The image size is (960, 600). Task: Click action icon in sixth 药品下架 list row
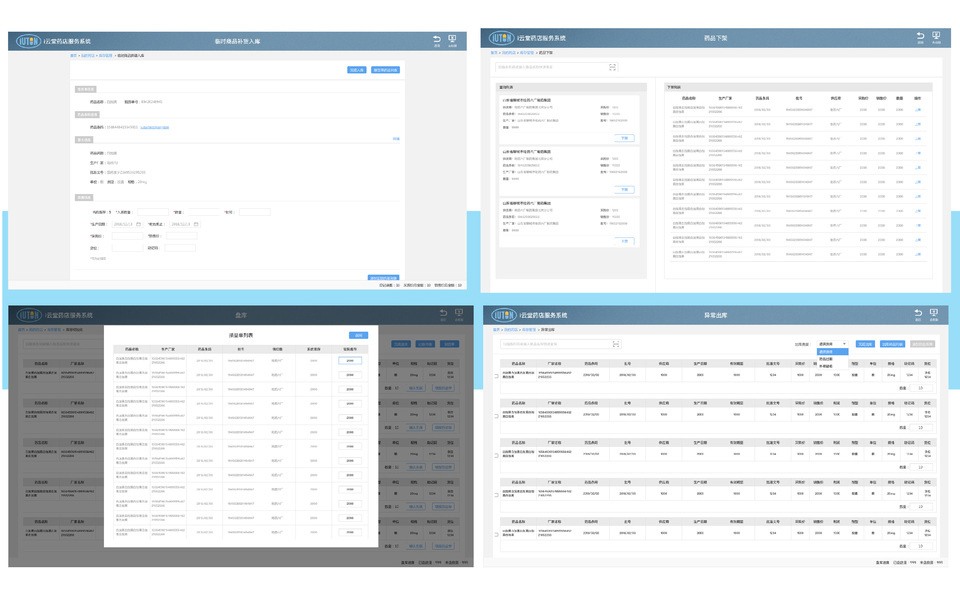(x=918, y=182)
